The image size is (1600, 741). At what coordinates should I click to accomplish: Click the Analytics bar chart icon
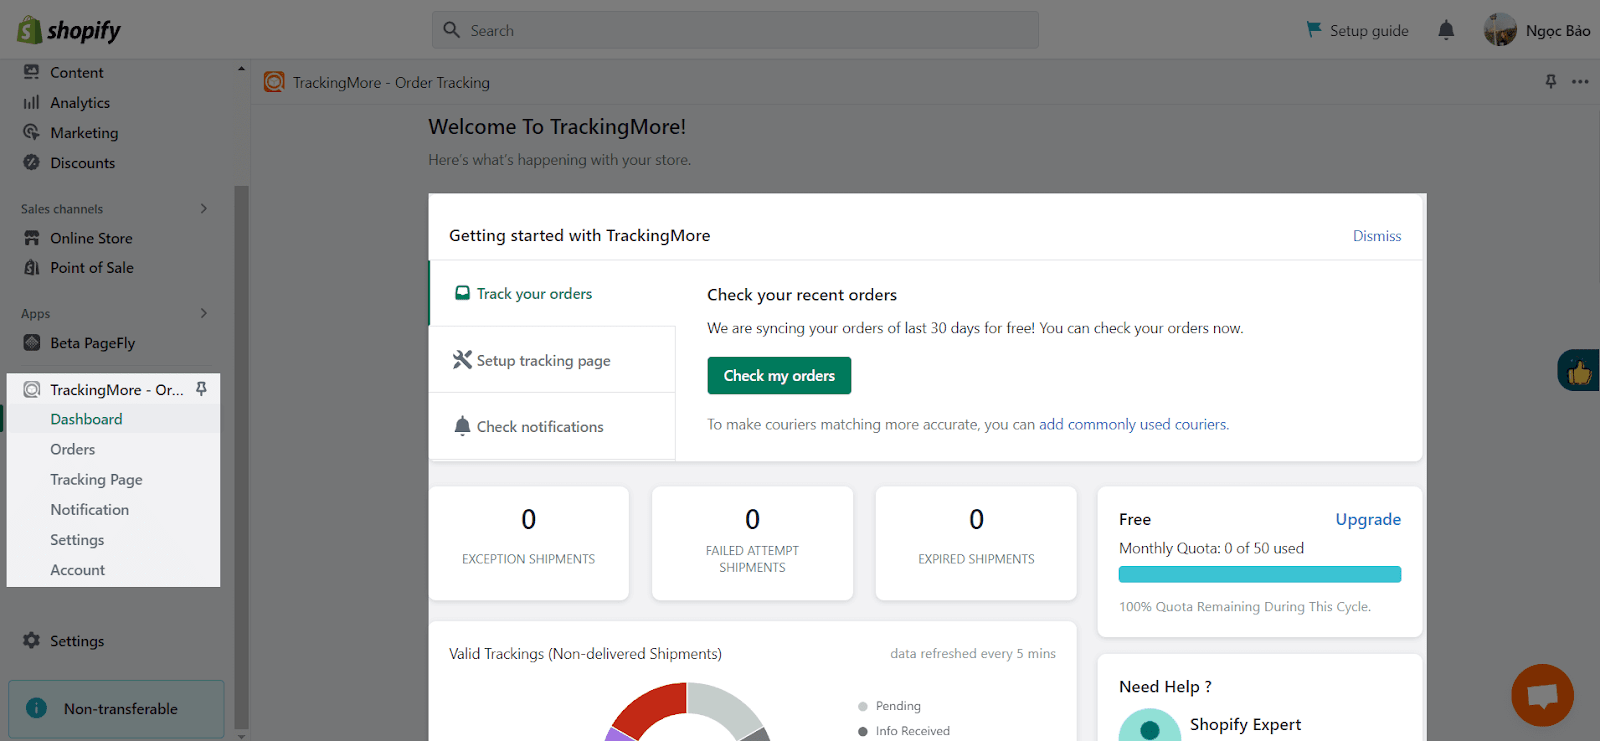pos(32,102)
